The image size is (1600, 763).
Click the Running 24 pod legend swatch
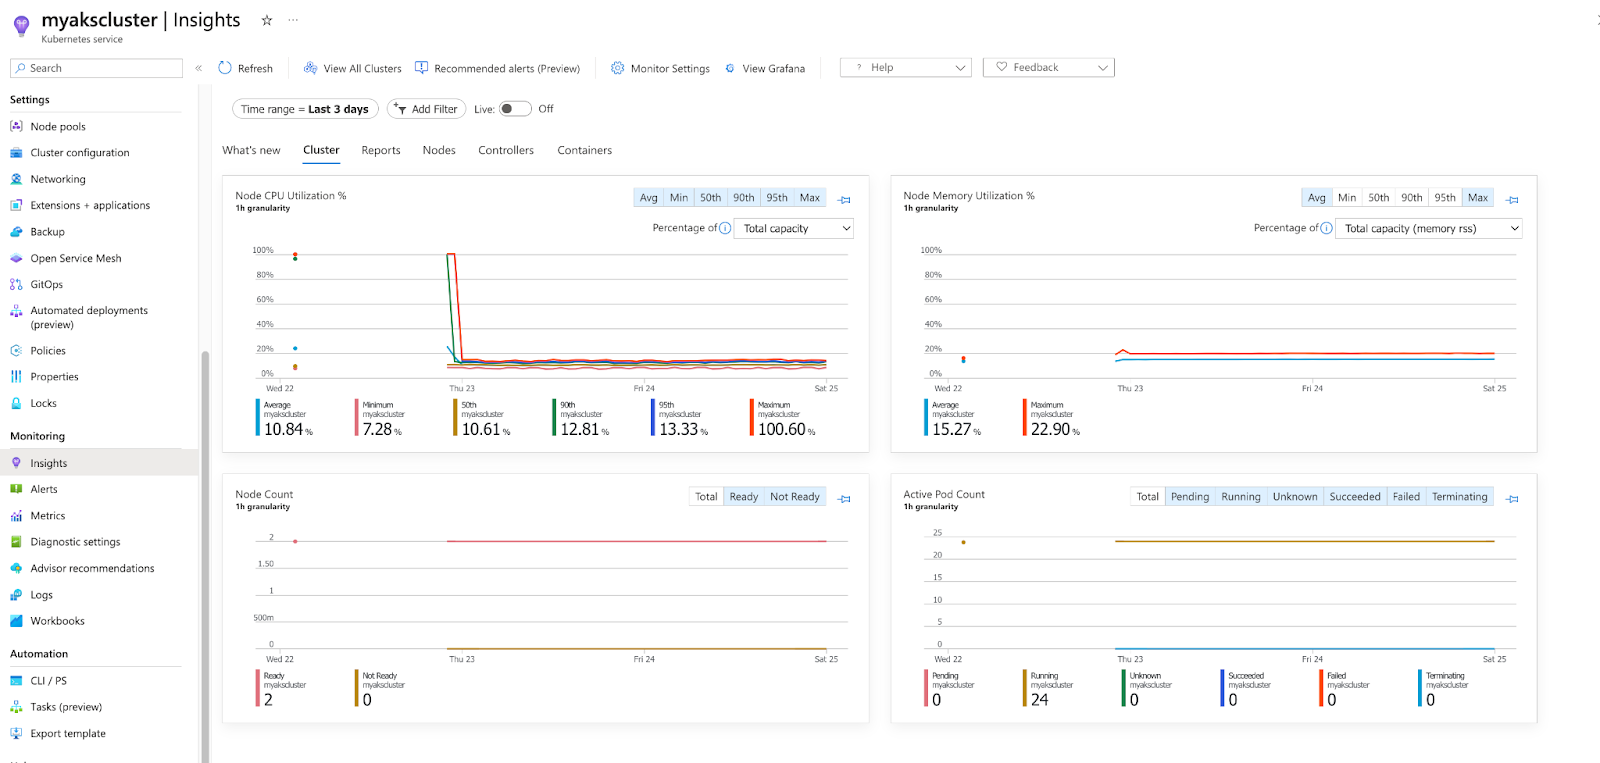(1025, 688)
